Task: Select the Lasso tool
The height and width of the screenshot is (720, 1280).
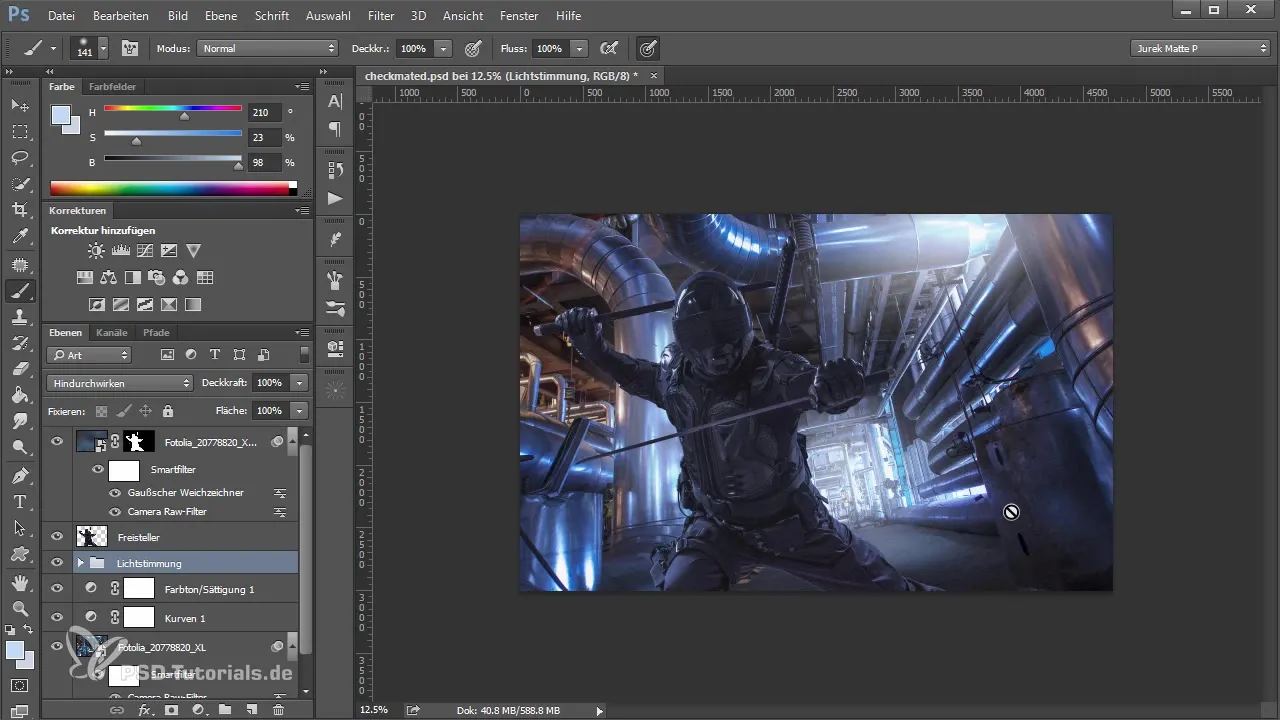Action: [19, 158]
